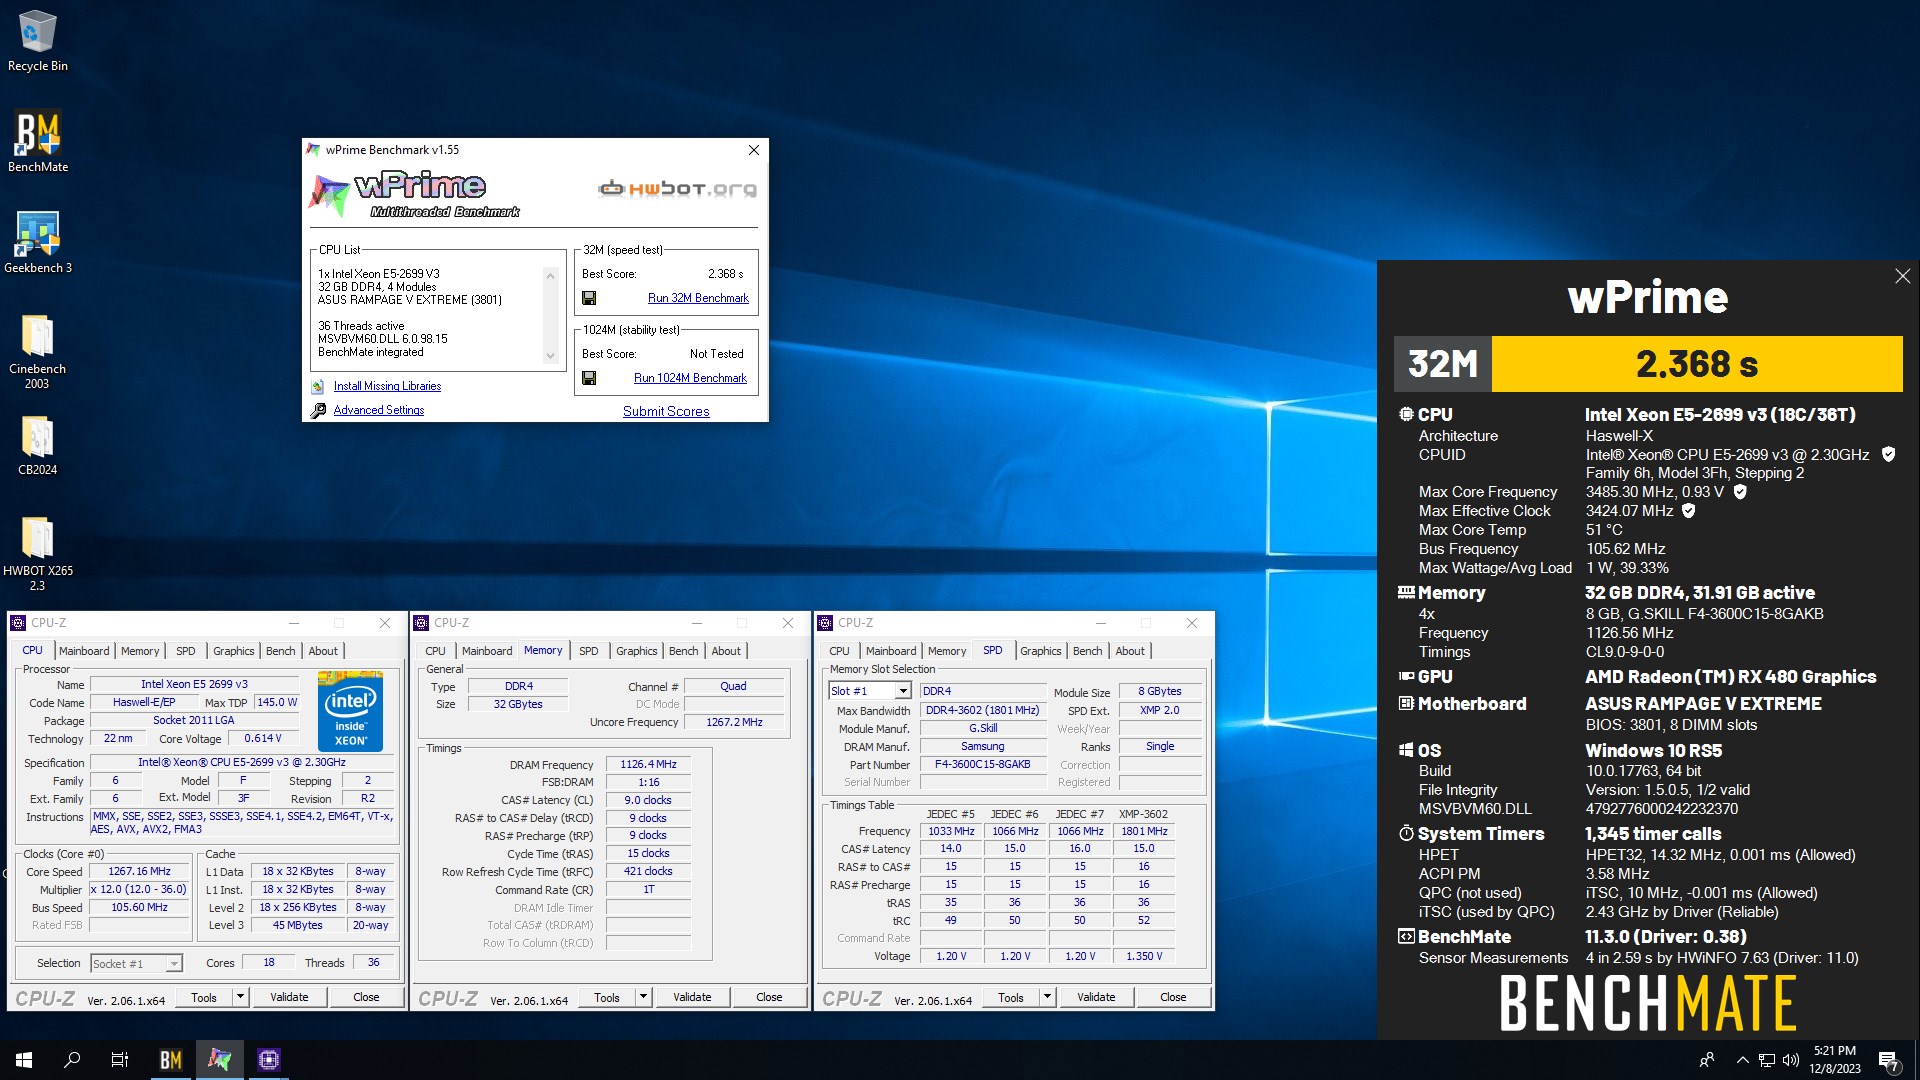
Task: Open Tools dropdown arrow in CPU tab window
Action: [240, 997]
